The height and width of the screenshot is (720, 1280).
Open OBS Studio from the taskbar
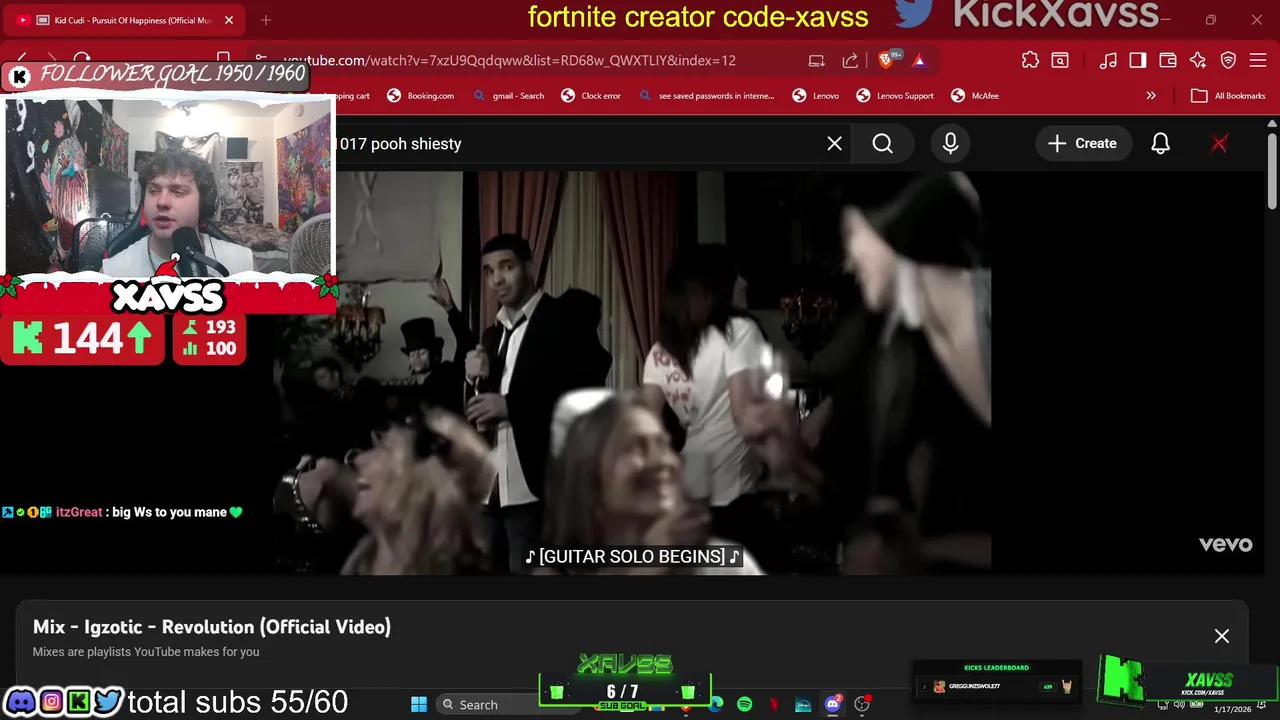862,705
